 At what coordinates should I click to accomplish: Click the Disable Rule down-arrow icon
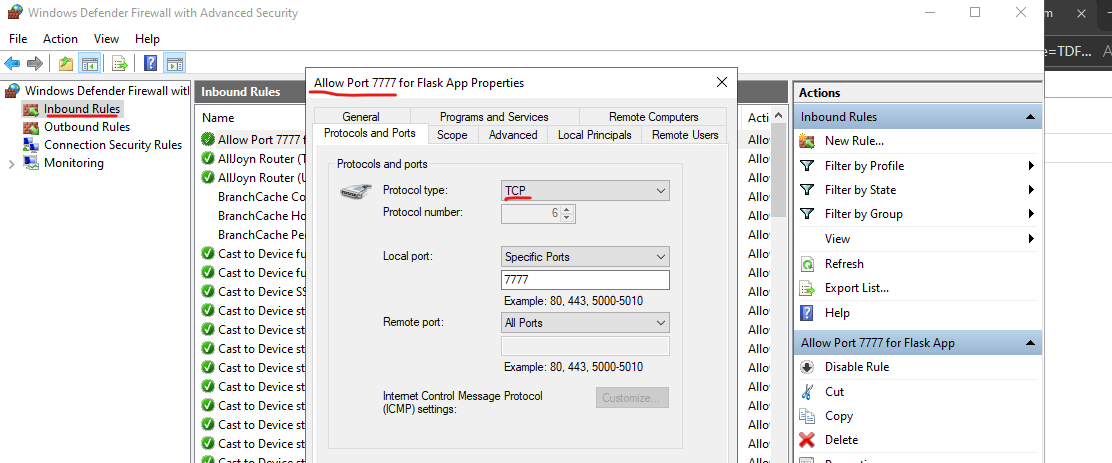807,367
